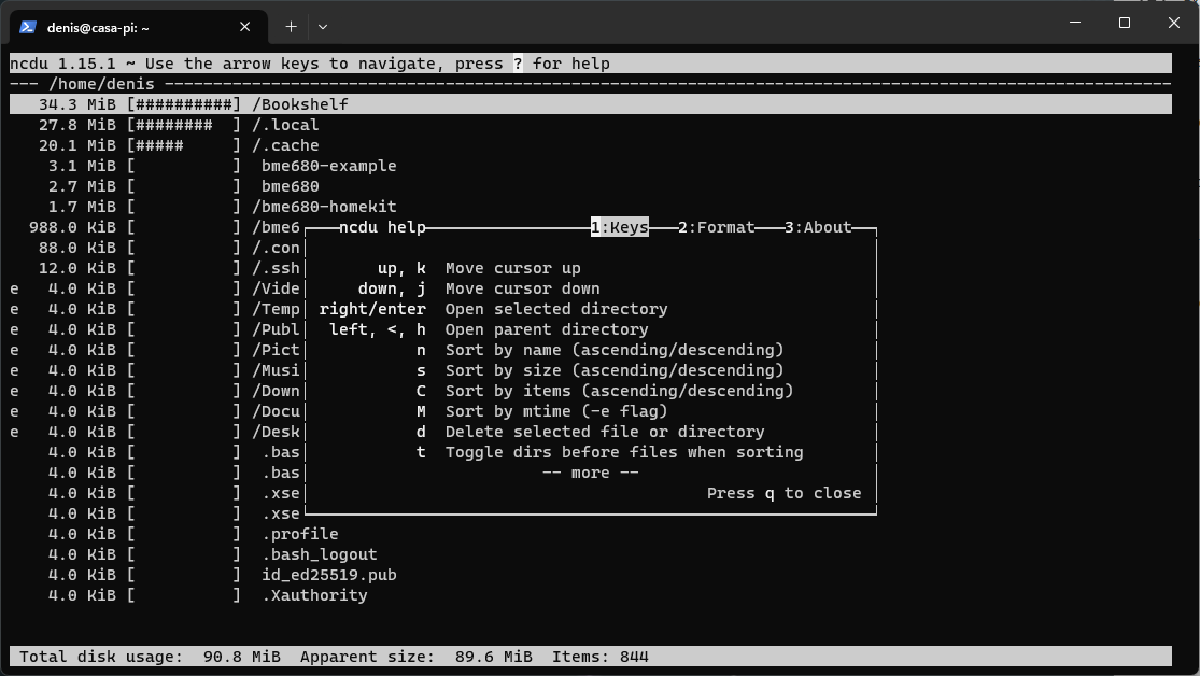Click the 'Open parent directory' help line
The width and height of the screenshot is (1200, 676).
pos(547,329)
